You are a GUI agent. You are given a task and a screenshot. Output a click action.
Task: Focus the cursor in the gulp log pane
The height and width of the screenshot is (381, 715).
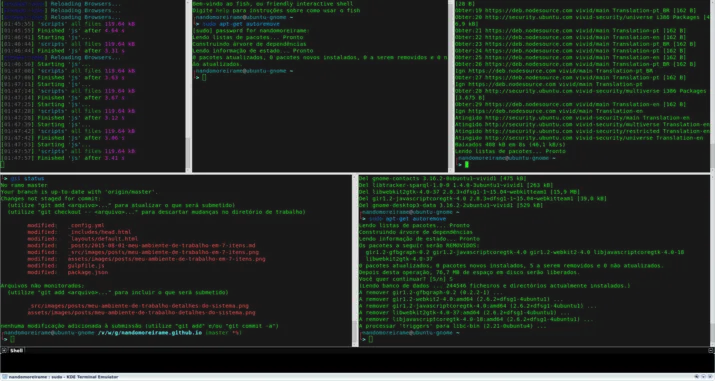tap(2, 165)
